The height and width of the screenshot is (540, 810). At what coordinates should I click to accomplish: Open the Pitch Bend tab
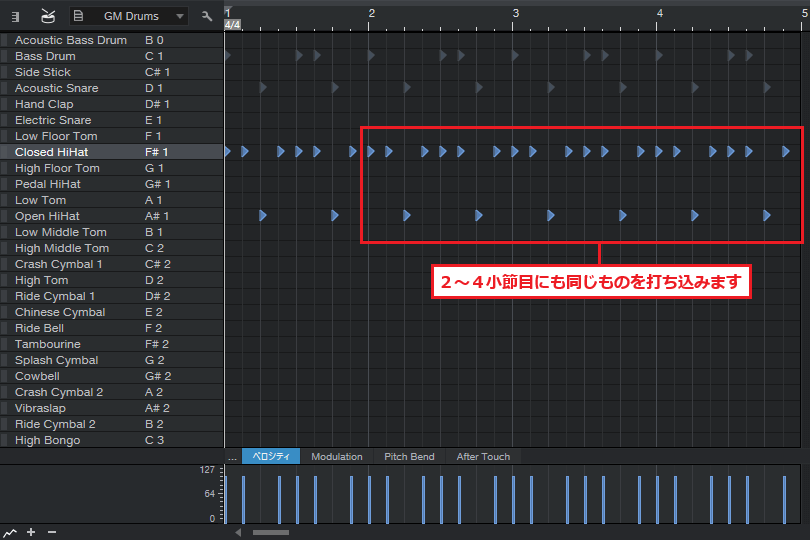click(409, 457)
